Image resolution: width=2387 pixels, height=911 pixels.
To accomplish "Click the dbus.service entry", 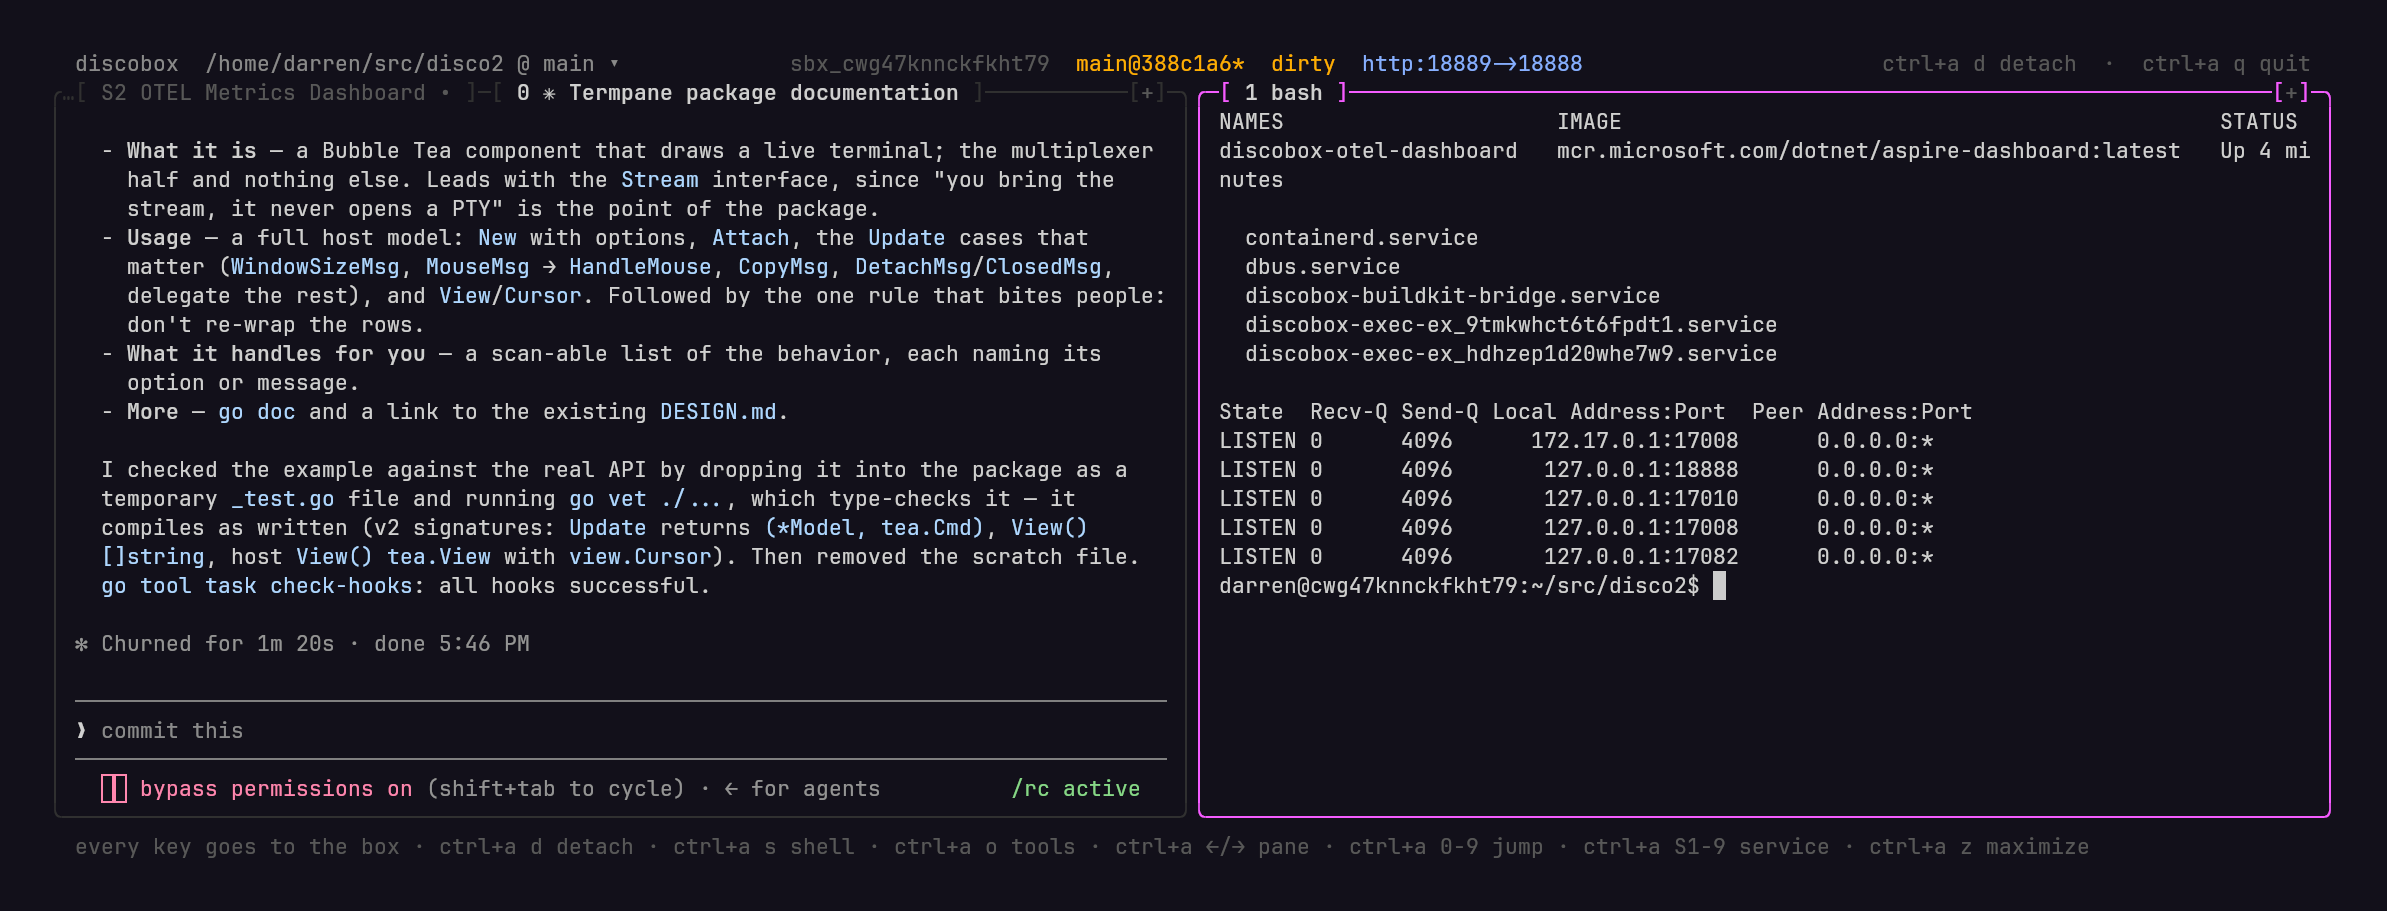I will pos(1322,267).
